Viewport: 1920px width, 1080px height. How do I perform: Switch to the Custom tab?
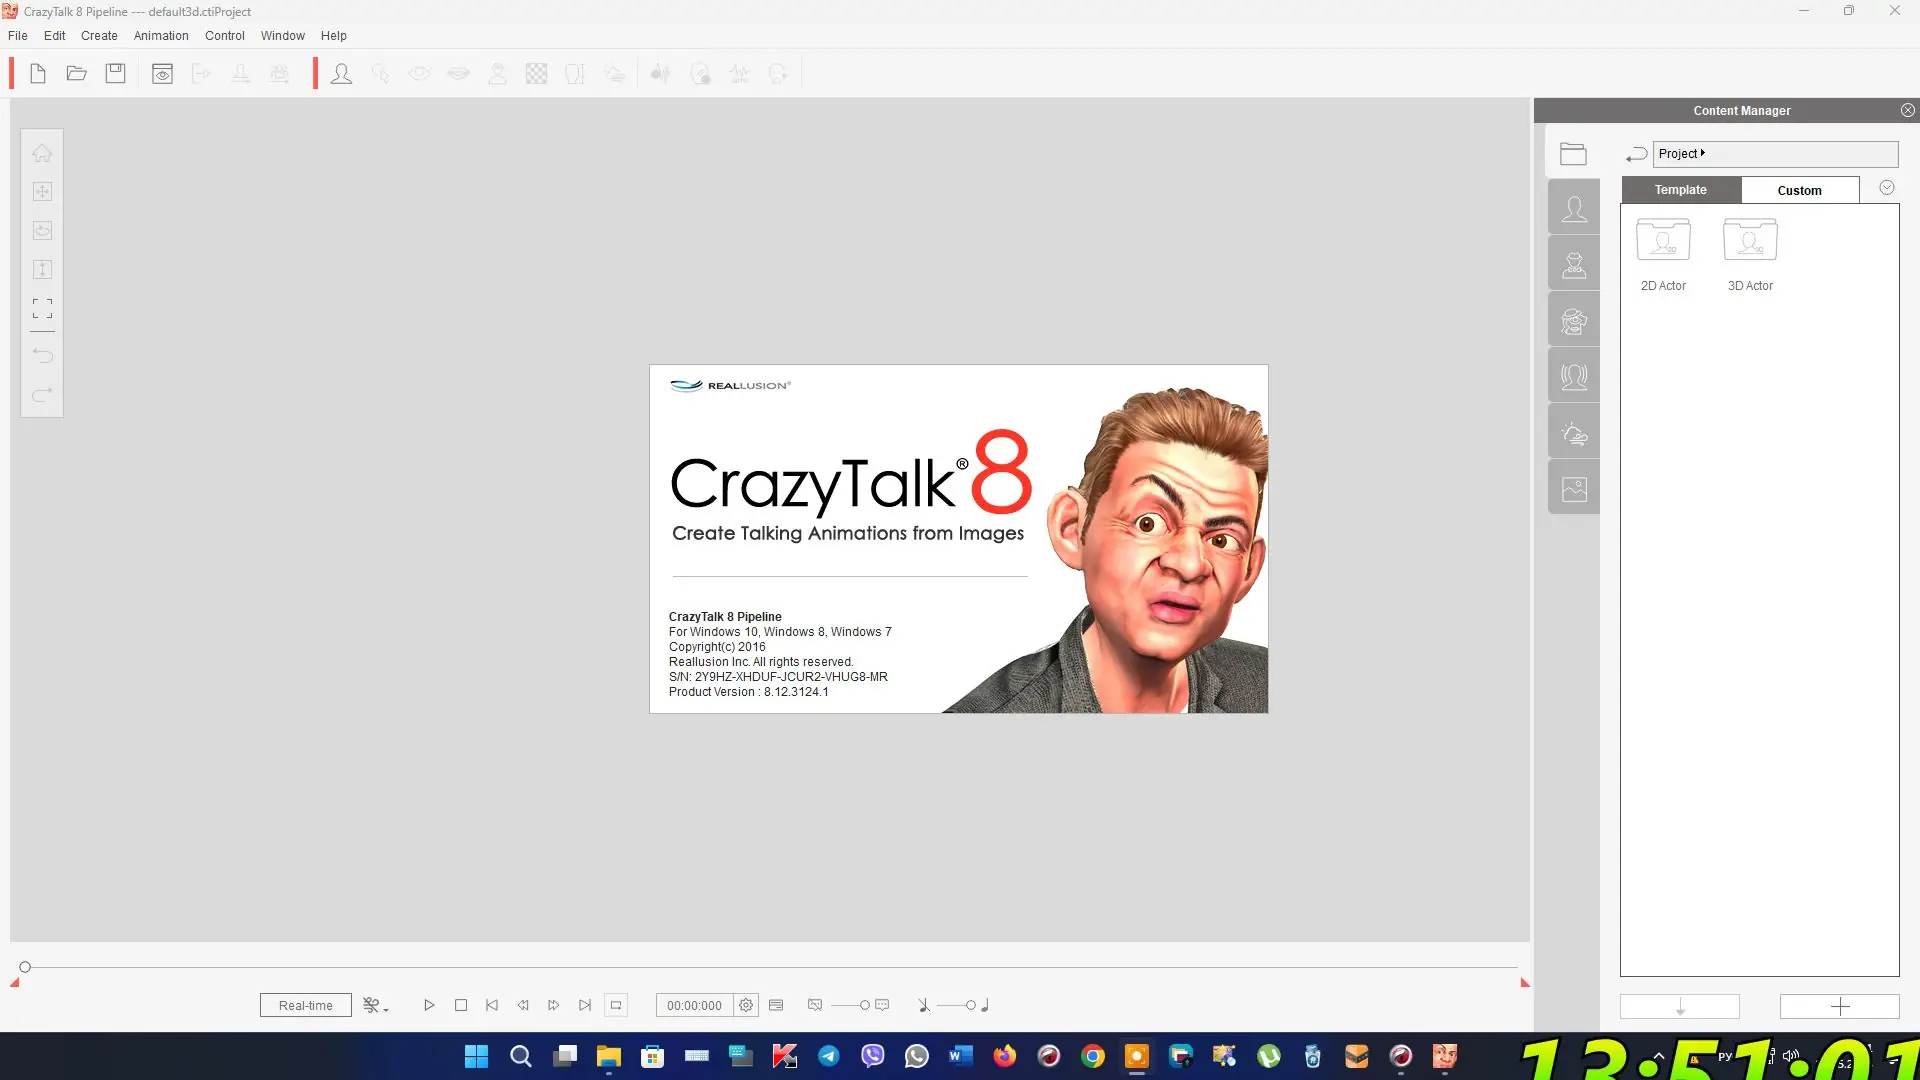pos(1799,190)
